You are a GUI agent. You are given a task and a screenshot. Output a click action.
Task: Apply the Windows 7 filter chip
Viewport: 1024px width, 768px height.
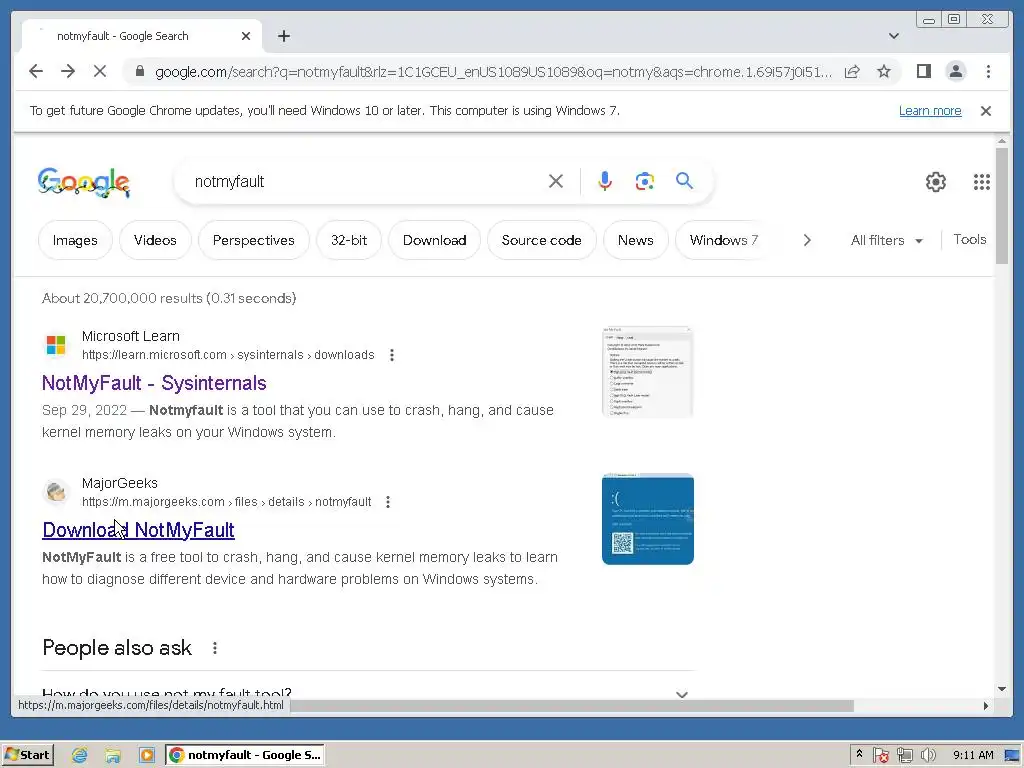pyautogui.click(x=724, y=240)
